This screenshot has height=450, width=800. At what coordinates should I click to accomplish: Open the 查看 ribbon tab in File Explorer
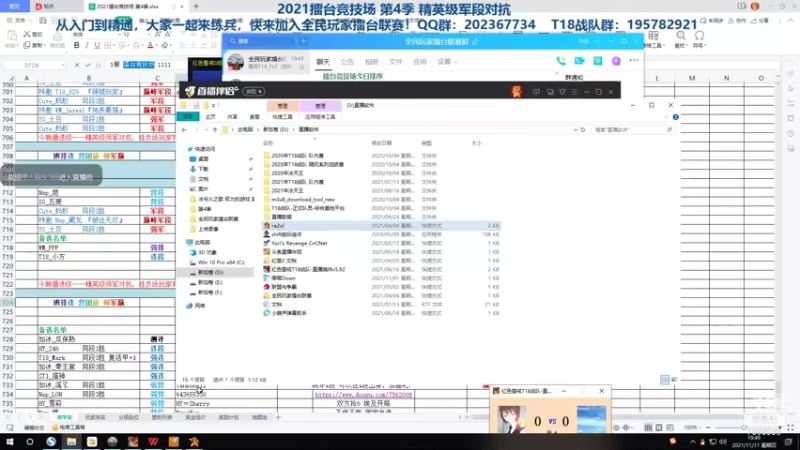coord(254,117)
